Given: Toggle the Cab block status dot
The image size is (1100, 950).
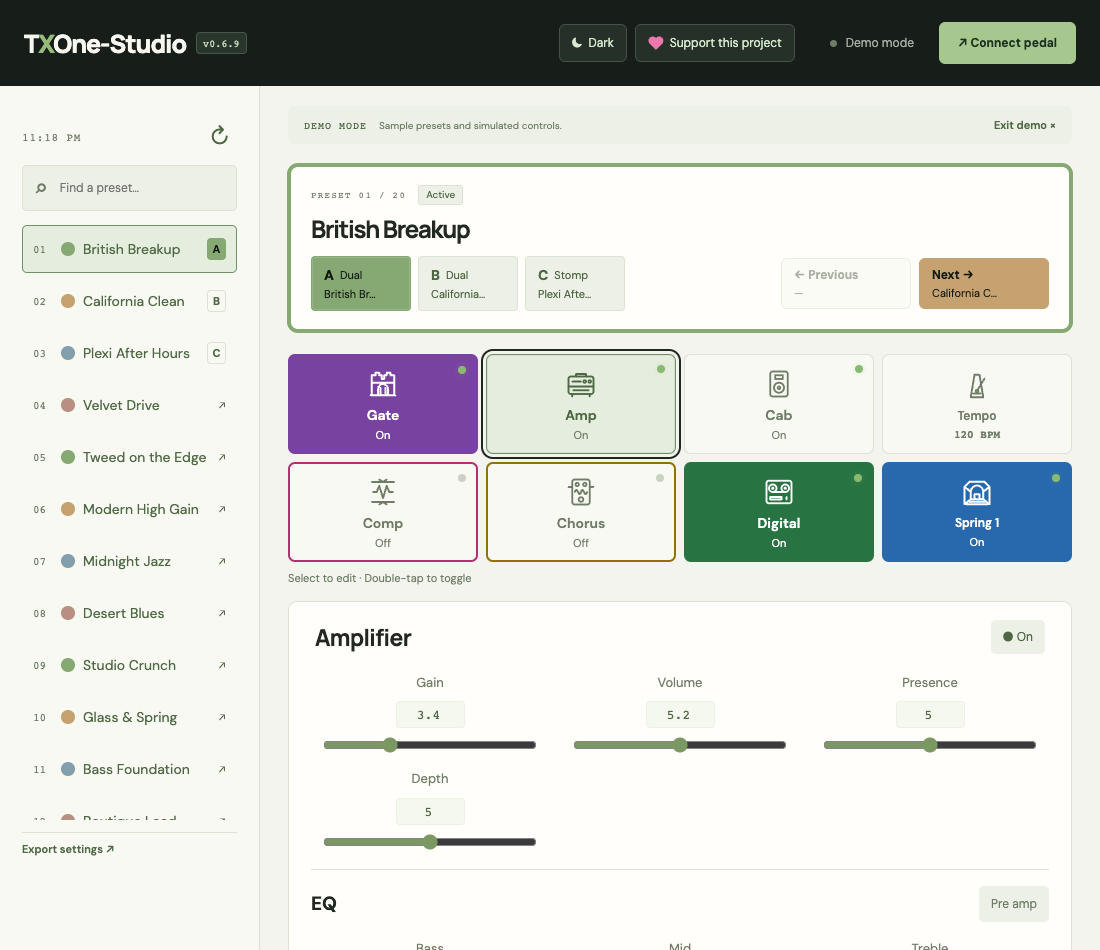Looking at the screenshot, I should [x=859, y=369].
